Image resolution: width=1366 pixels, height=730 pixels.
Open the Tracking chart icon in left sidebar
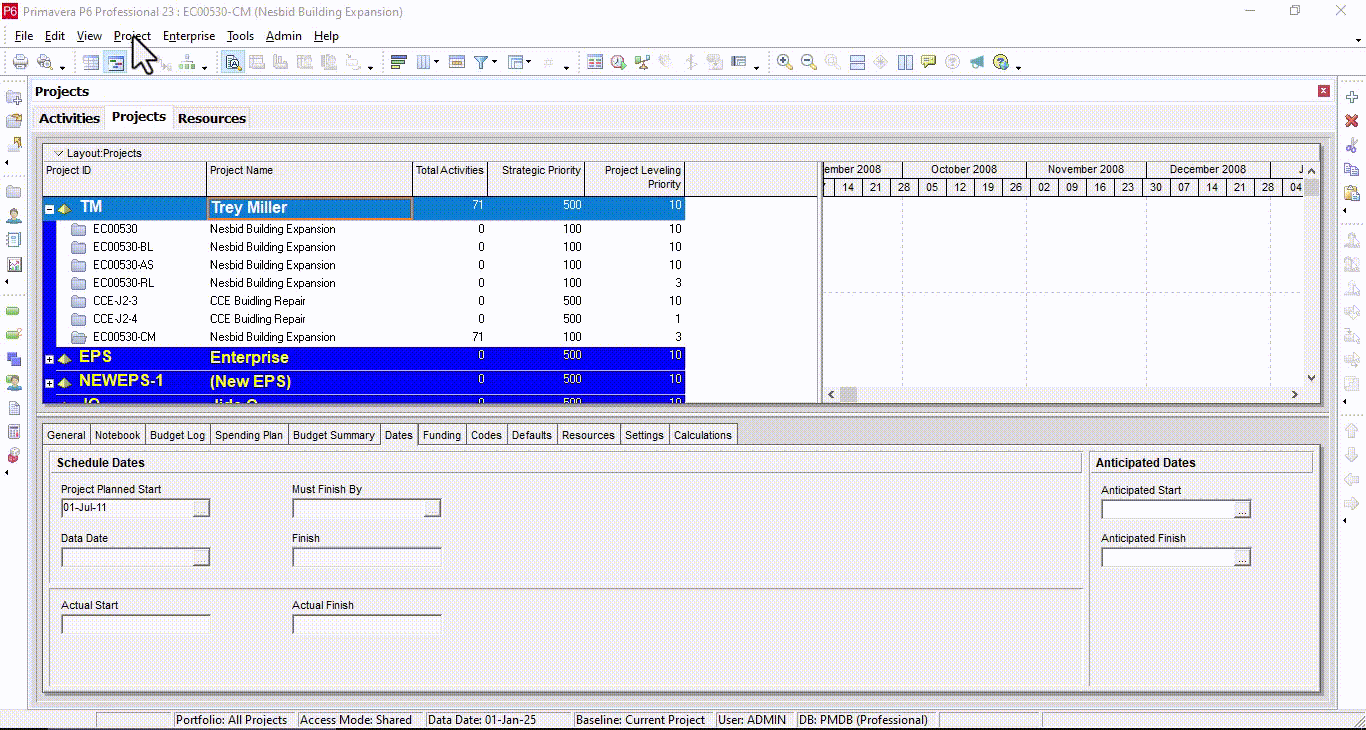(14, 264)
